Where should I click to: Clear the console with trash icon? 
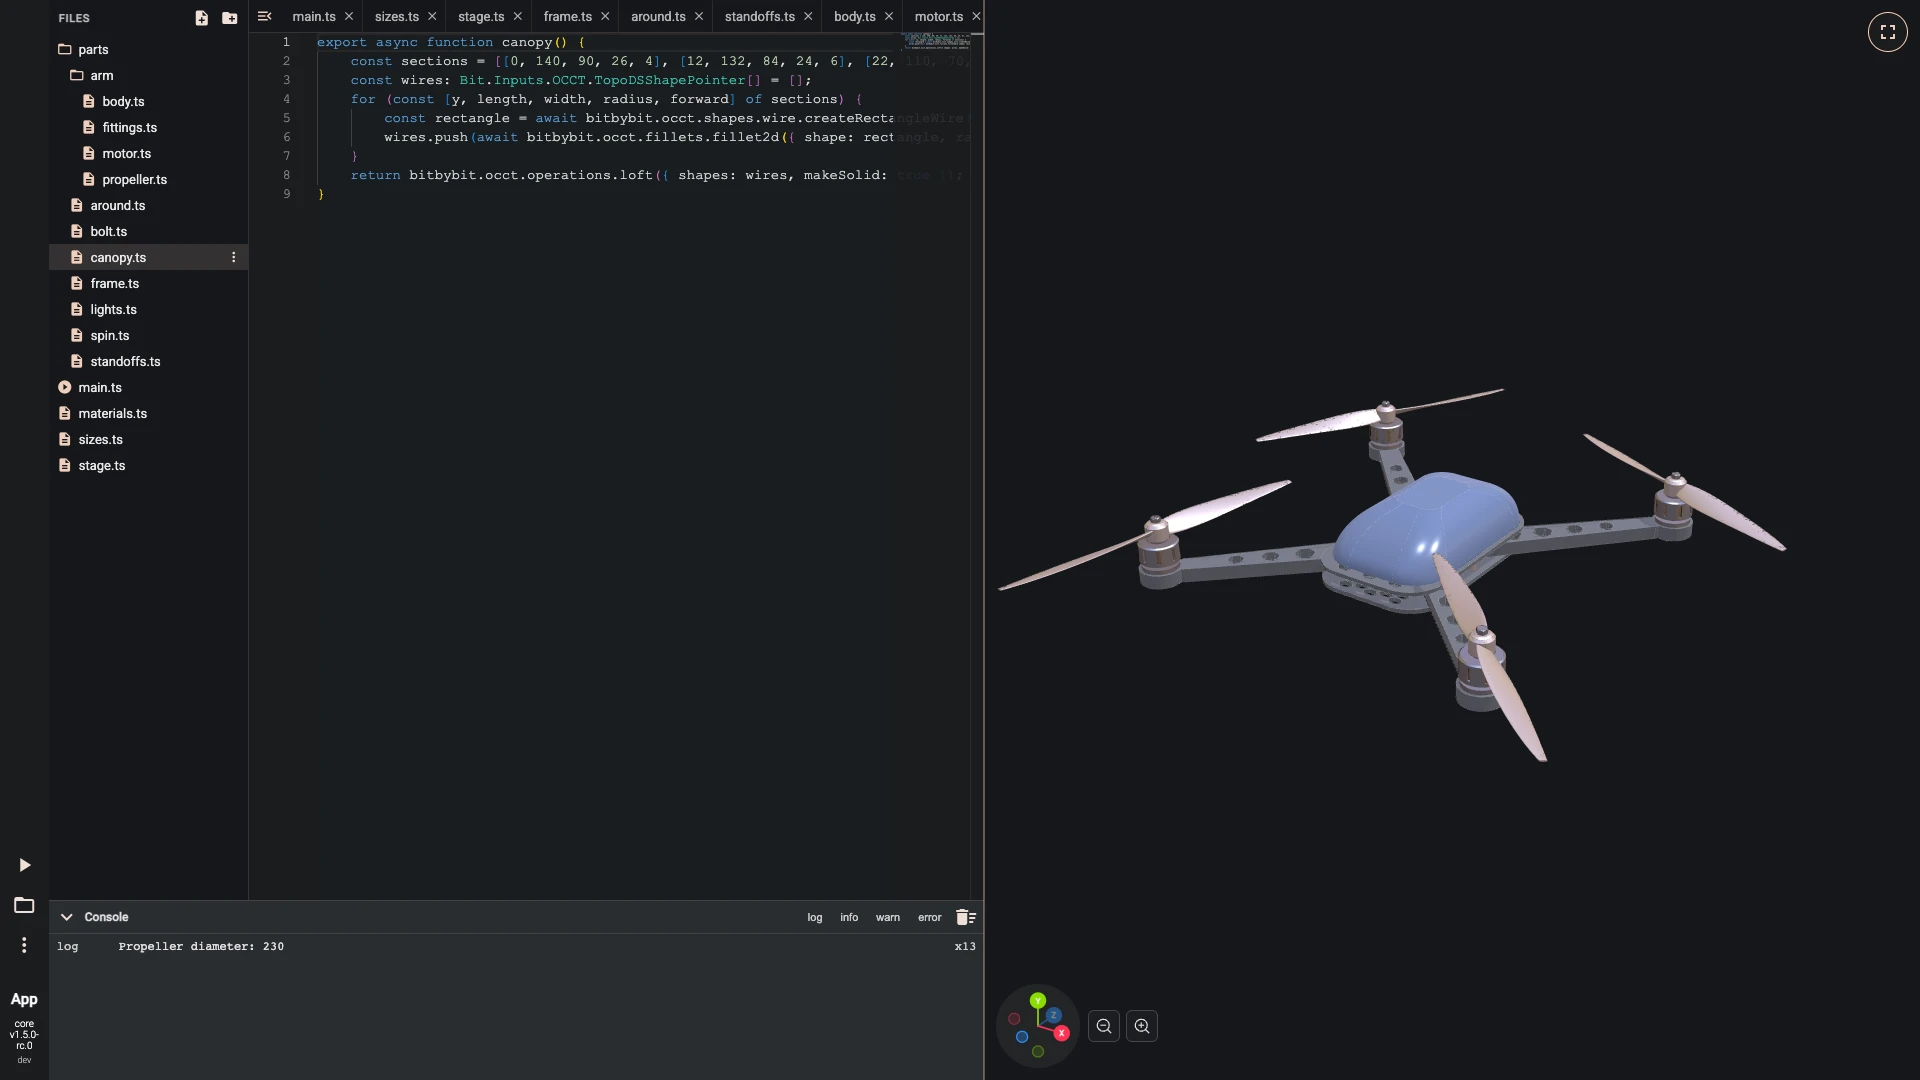[x=965, y=917]
